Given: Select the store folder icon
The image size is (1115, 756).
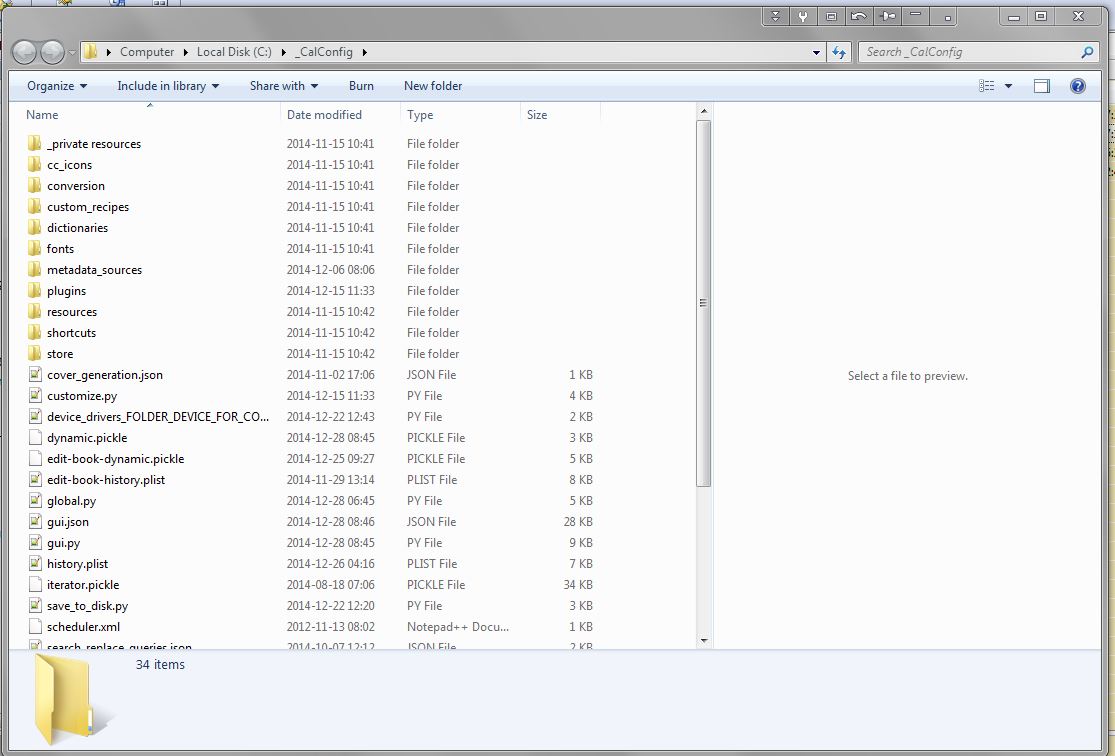Looking at the screenshot, I should 35,353.
